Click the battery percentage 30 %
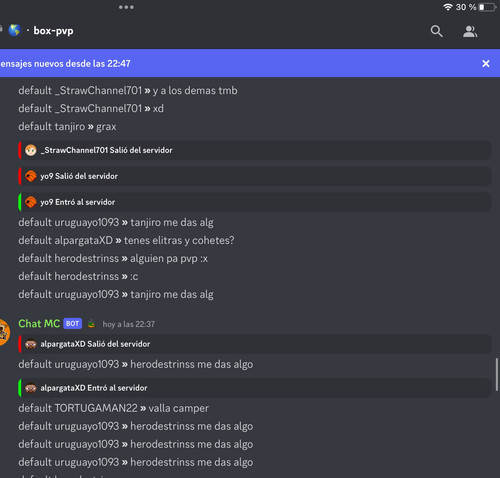 [x=466, y=7]
